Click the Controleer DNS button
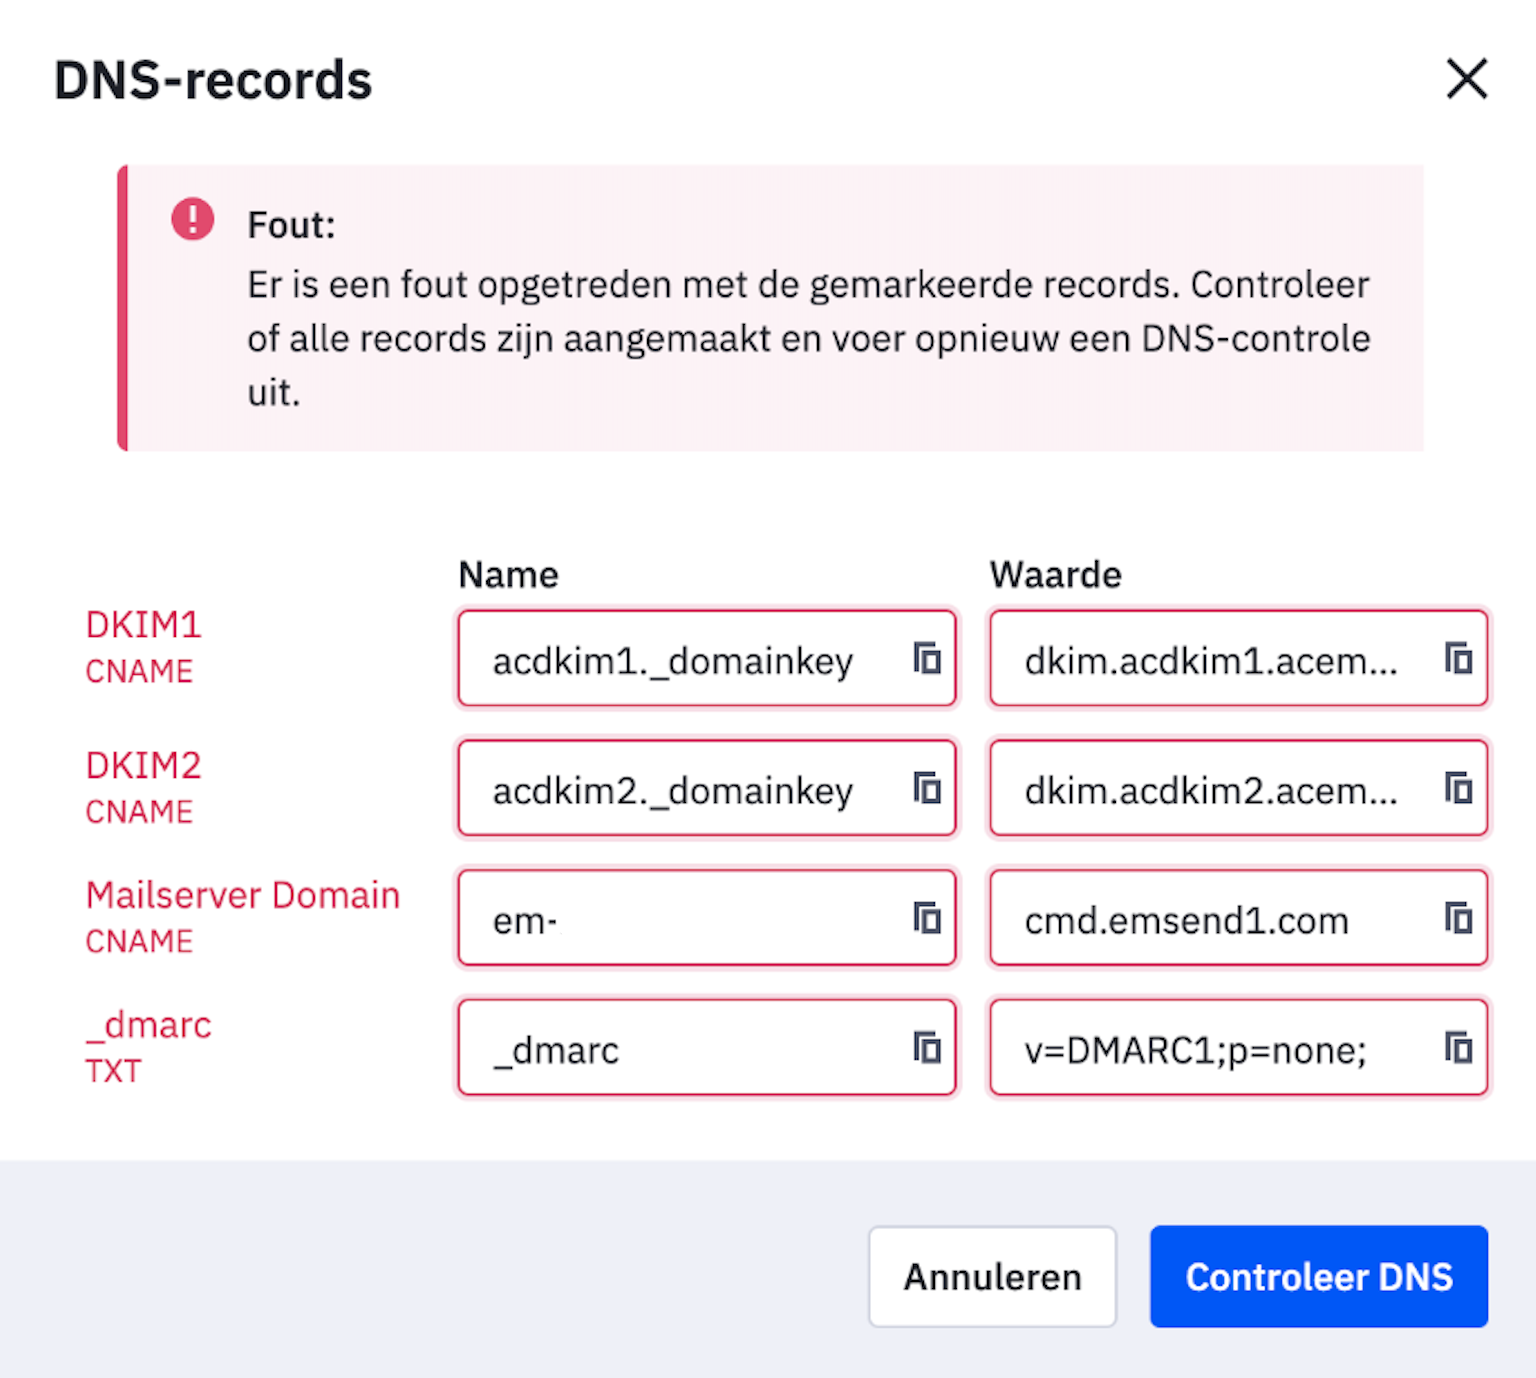 1319,1276
